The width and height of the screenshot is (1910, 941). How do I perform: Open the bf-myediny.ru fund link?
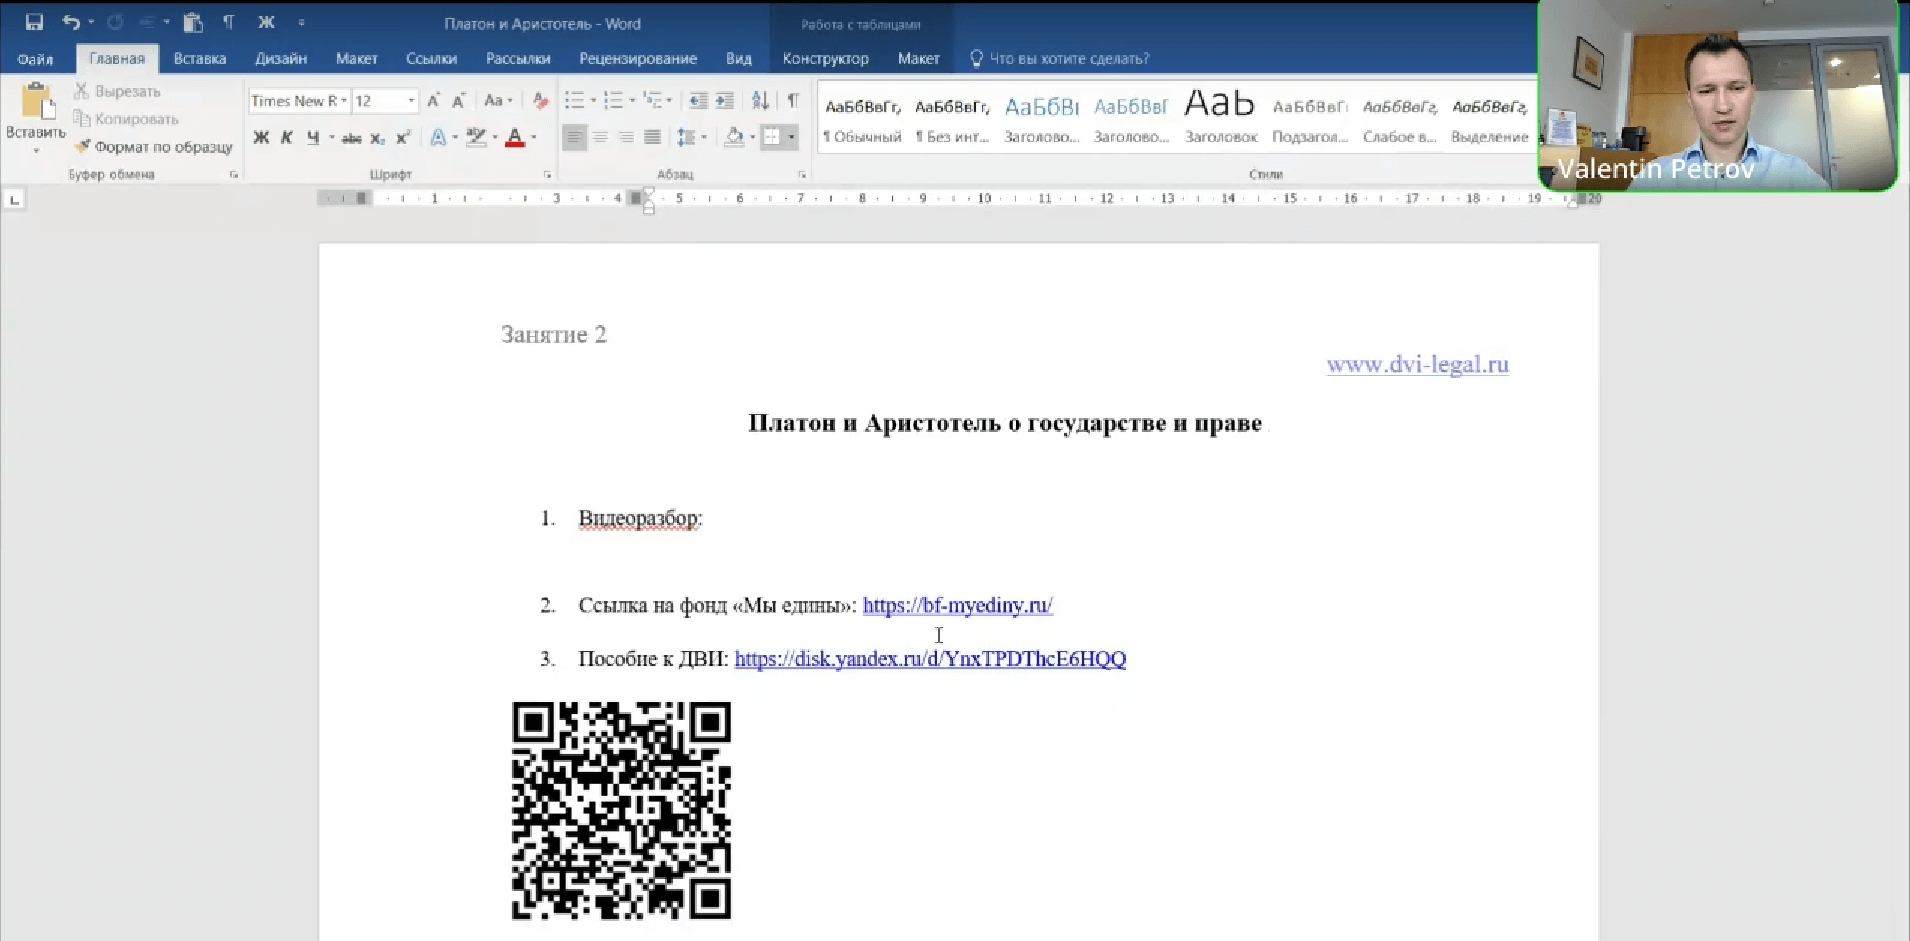[x=956, y=605]
